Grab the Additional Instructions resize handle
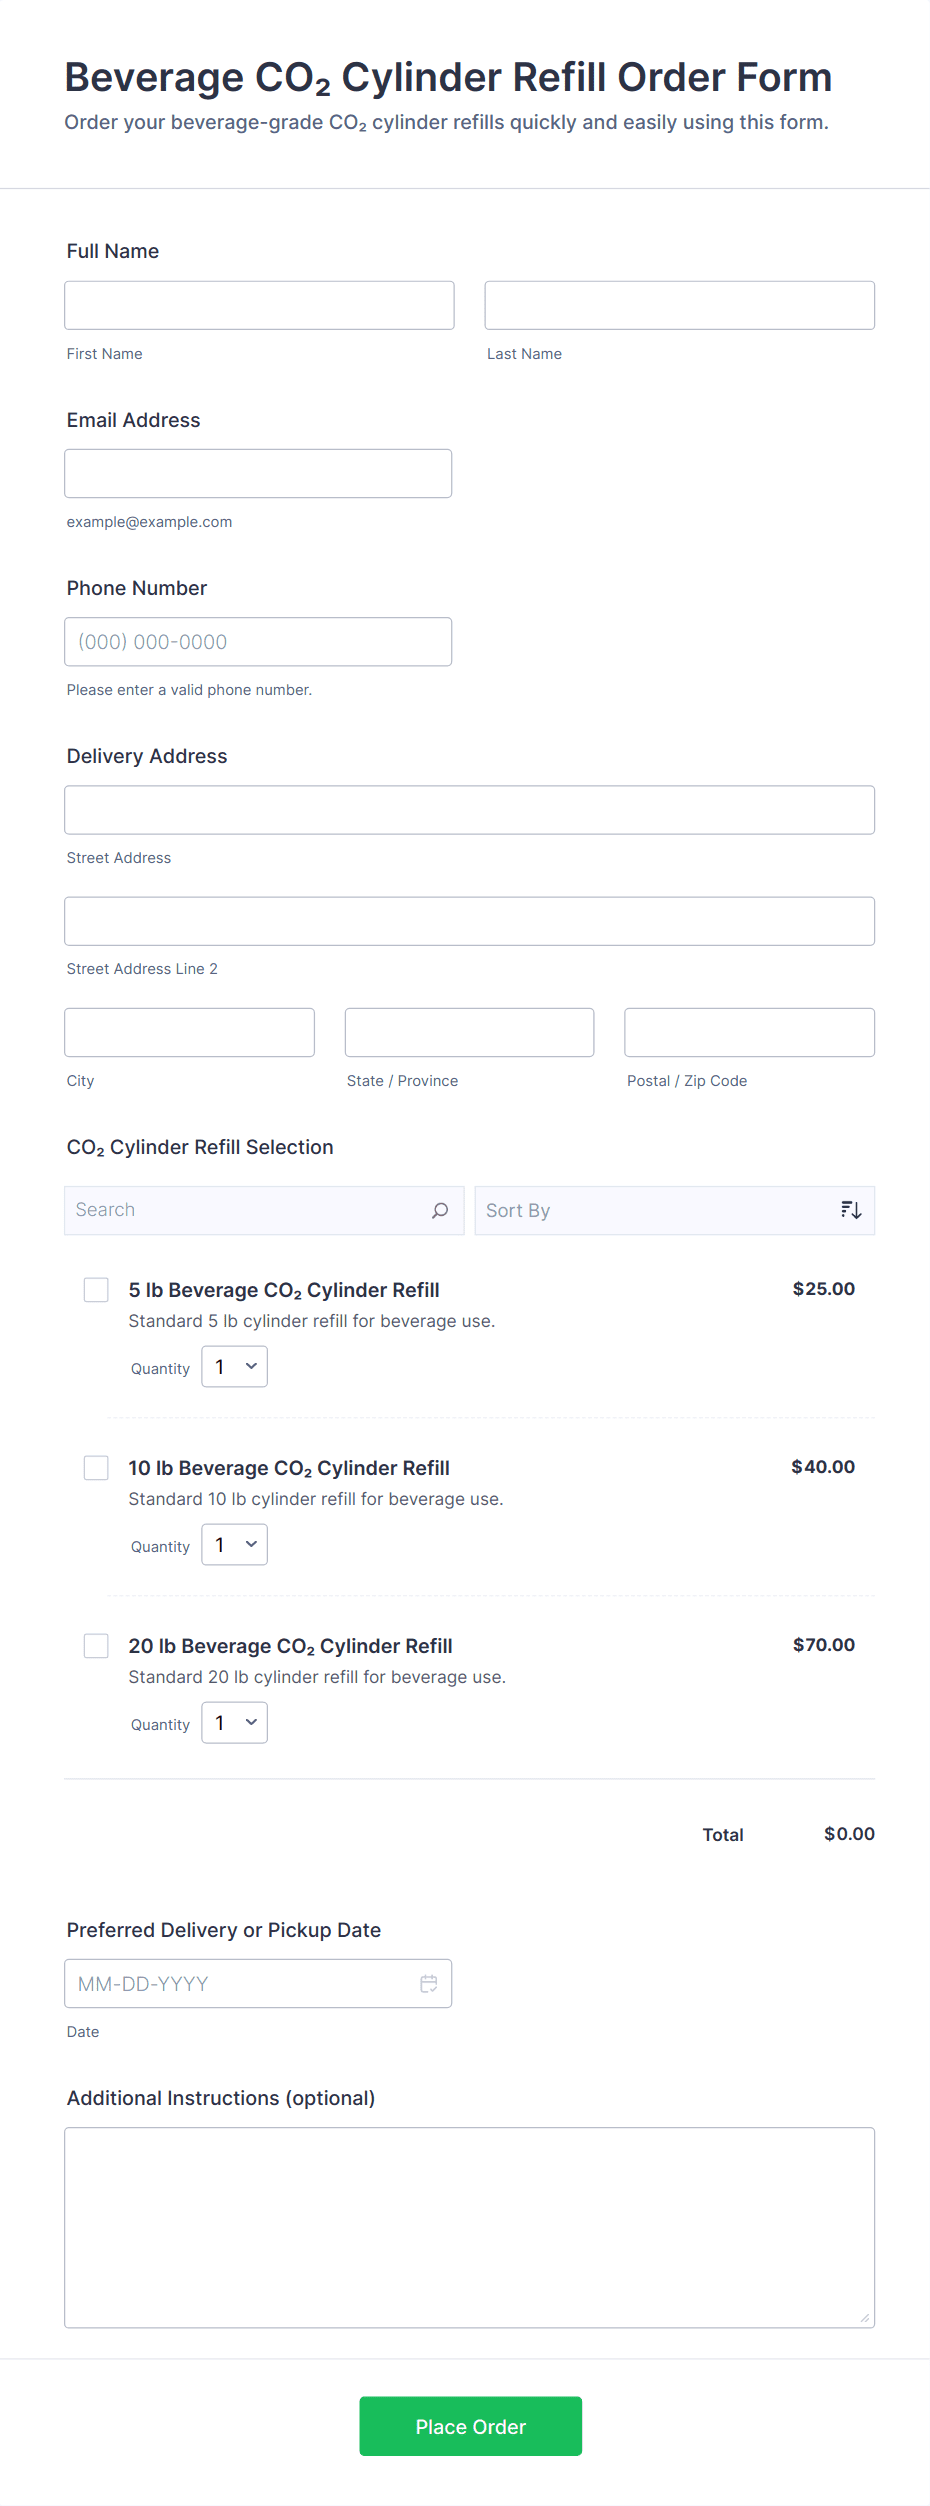930x2506 pixels. pyautogui.click(x=865, y=2318)
